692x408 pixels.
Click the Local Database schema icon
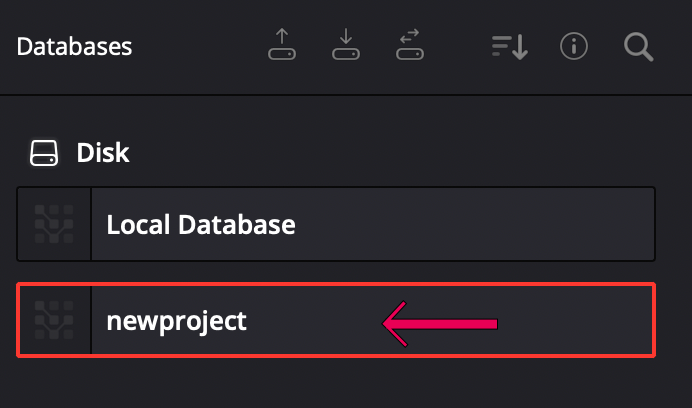click(54, 224)
